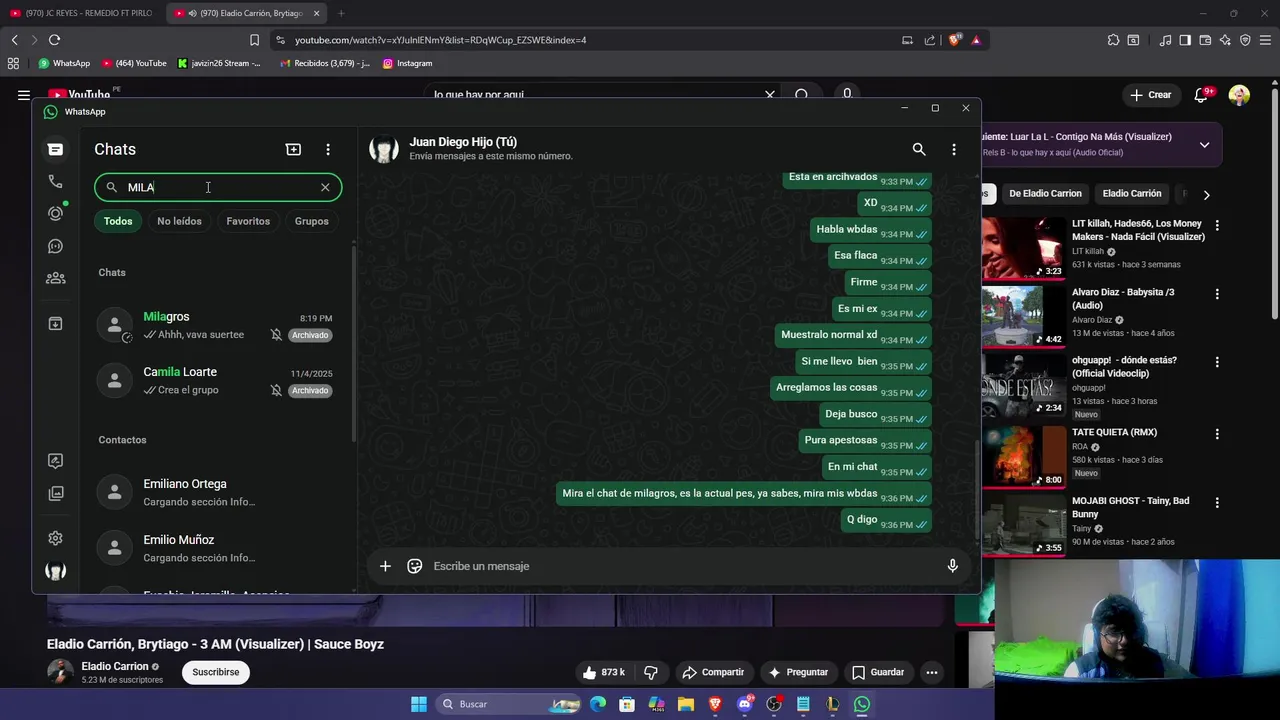Click the 'Es mi ex' message bubble

[882, 309]
